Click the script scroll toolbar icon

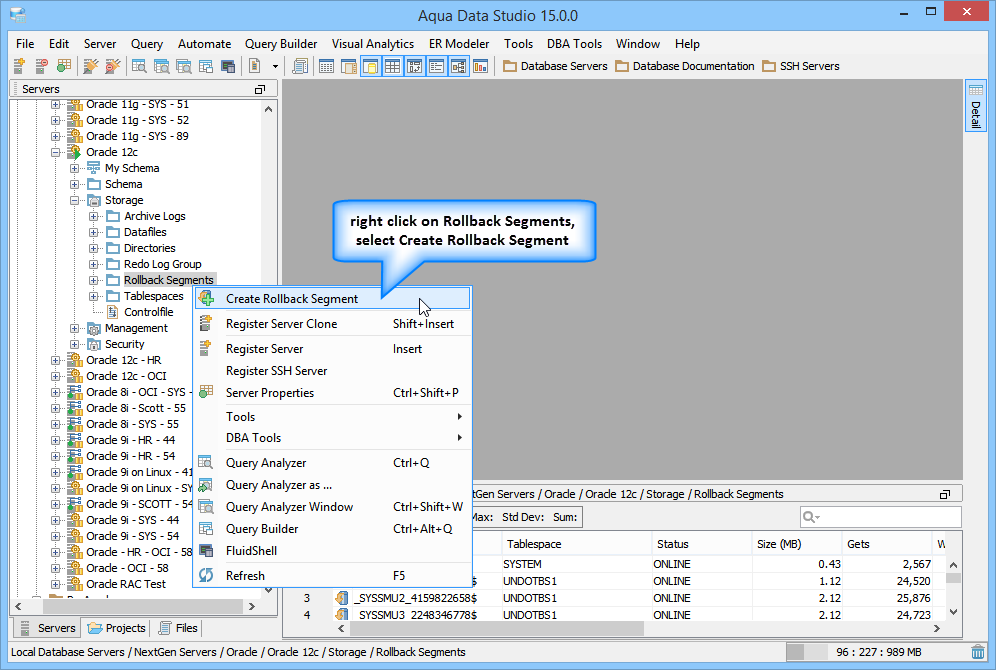click(300, 65)
